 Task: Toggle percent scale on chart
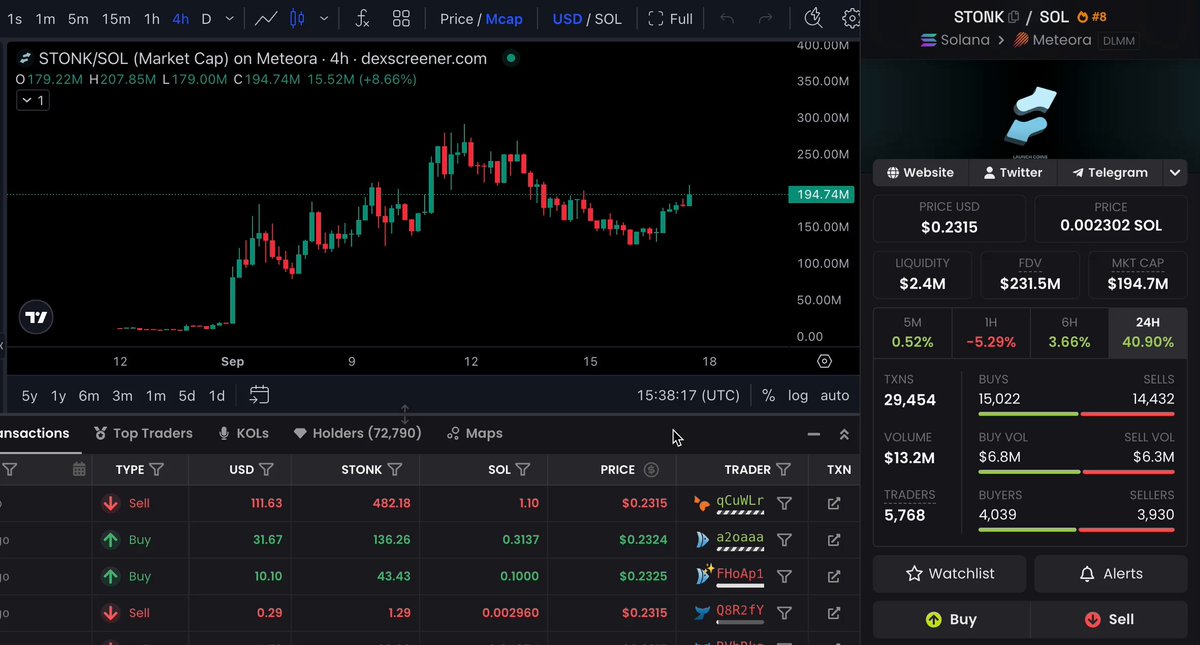point(768,395)
